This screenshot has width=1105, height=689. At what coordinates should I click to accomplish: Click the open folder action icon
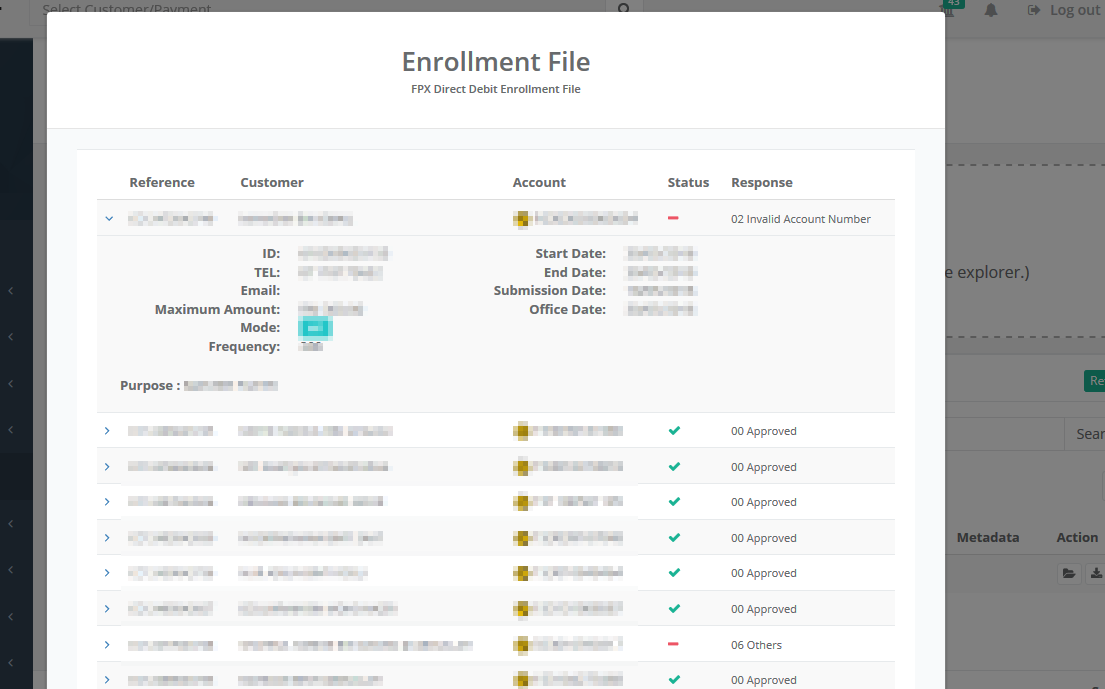coord(1070,574)
